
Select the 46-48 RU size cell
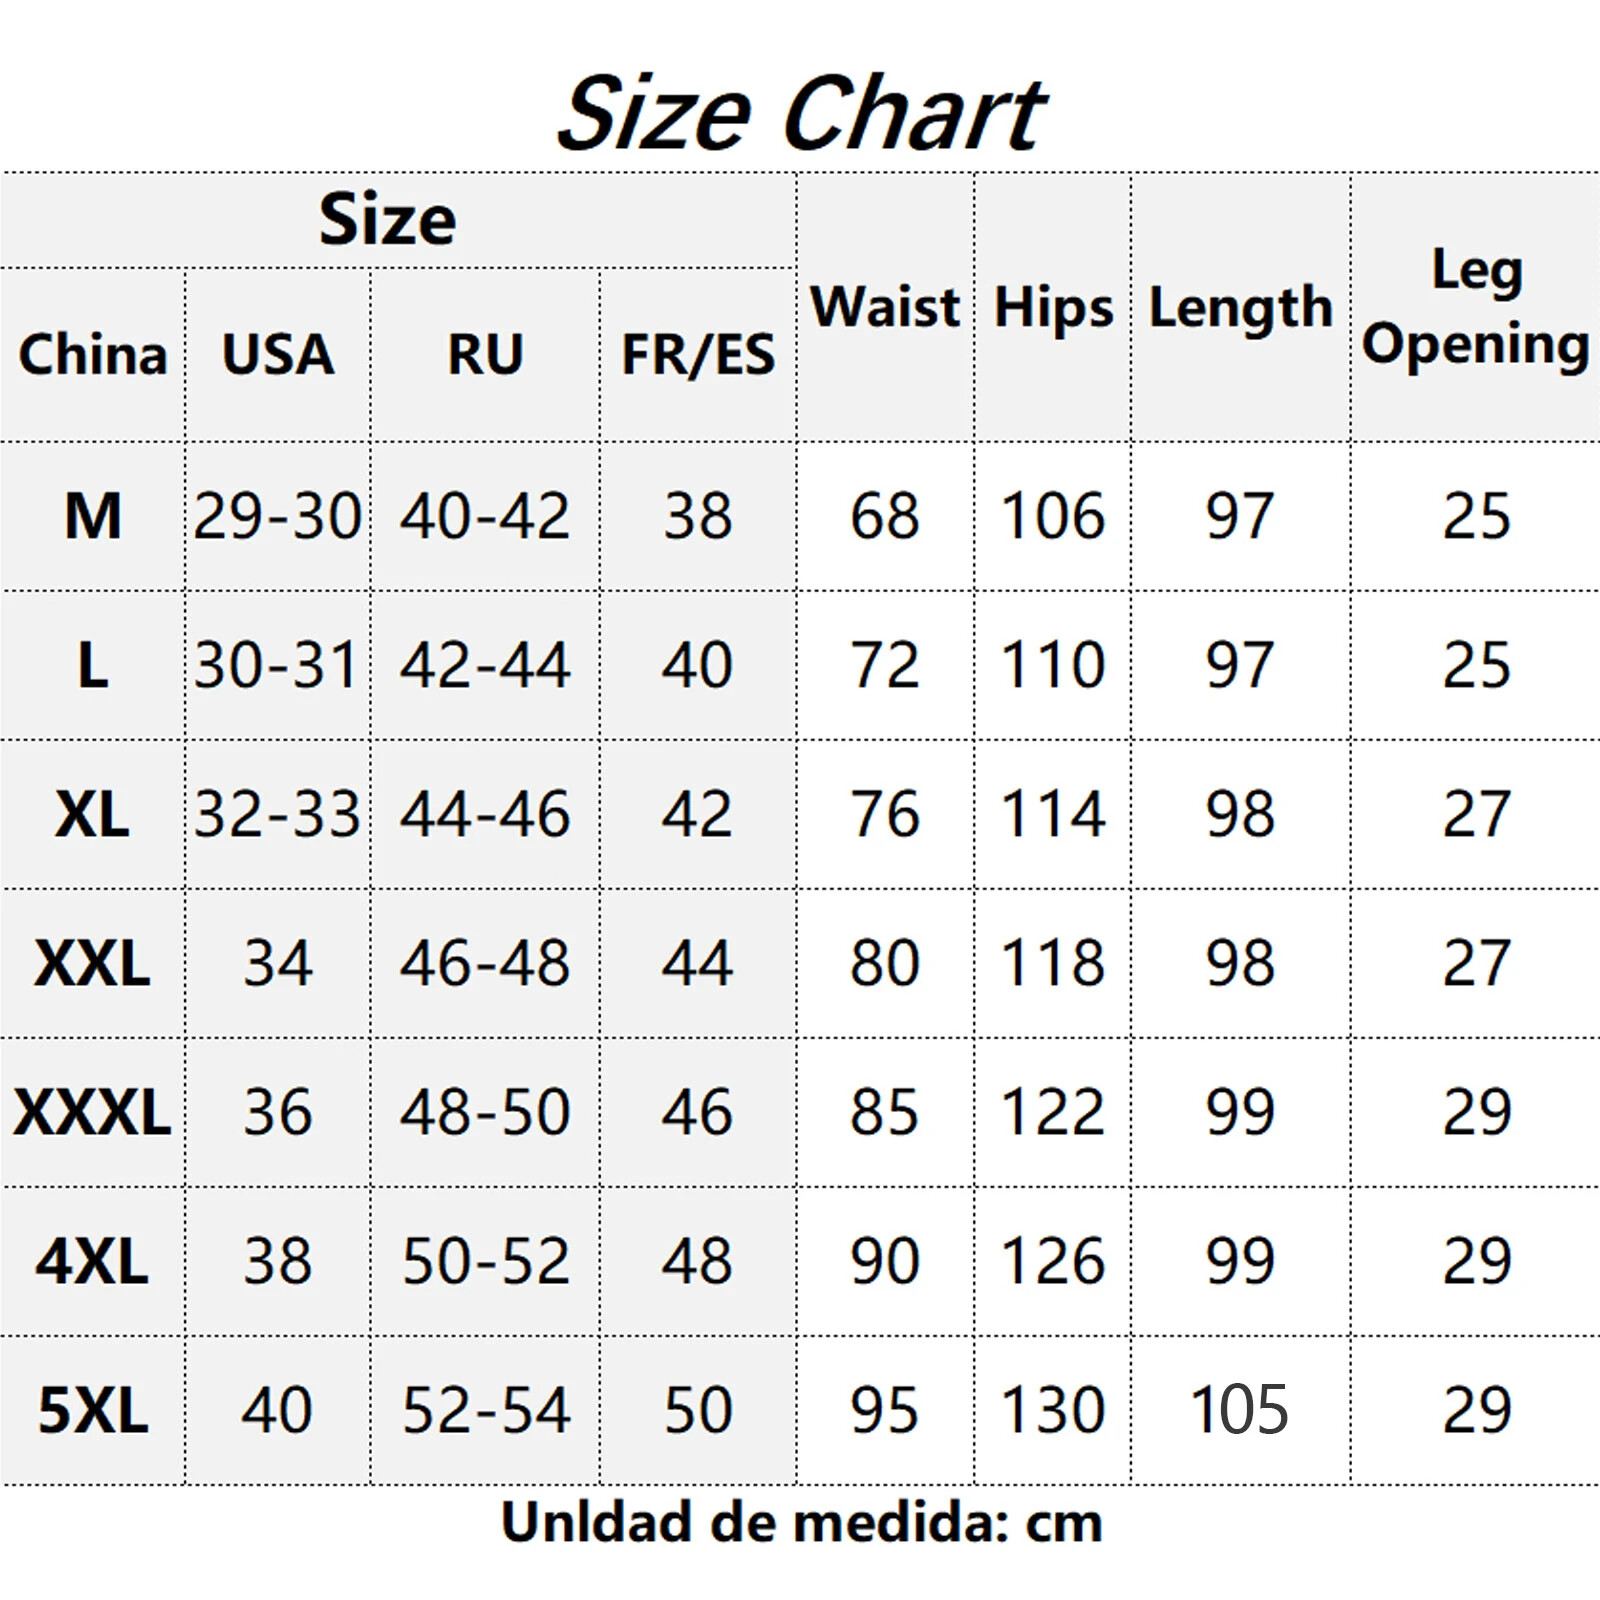485,963
